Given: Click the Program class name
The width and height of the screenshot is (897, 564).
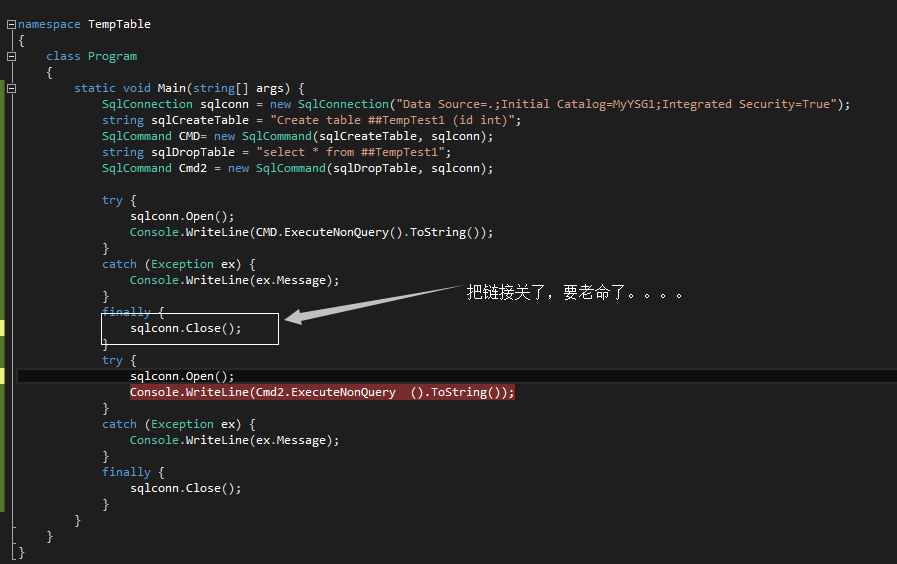Looking at the screenshot, I should coord(112,57).
